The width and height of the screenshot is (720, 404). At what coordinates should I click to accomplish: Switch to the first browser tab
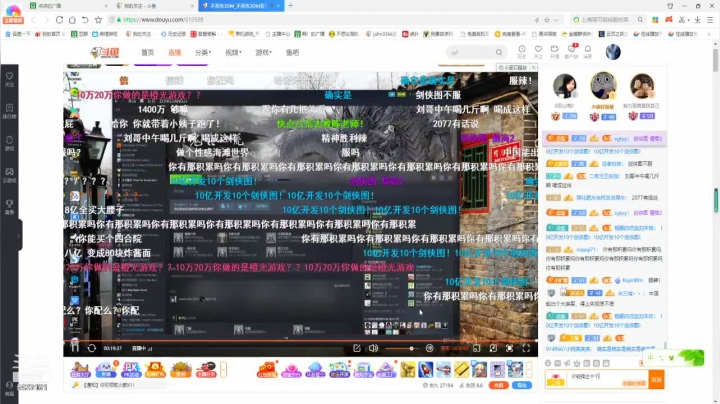coord(68,6)
